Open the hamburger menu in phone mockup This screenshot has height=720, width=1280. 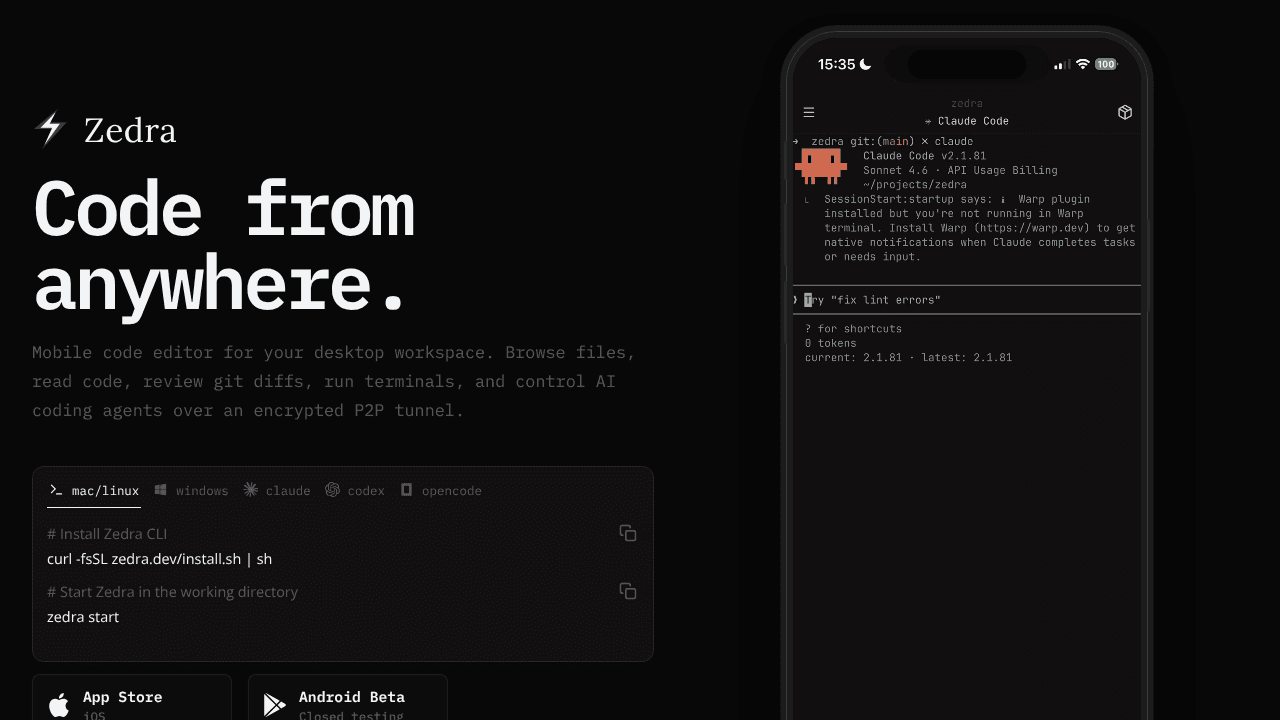[809, 112]
